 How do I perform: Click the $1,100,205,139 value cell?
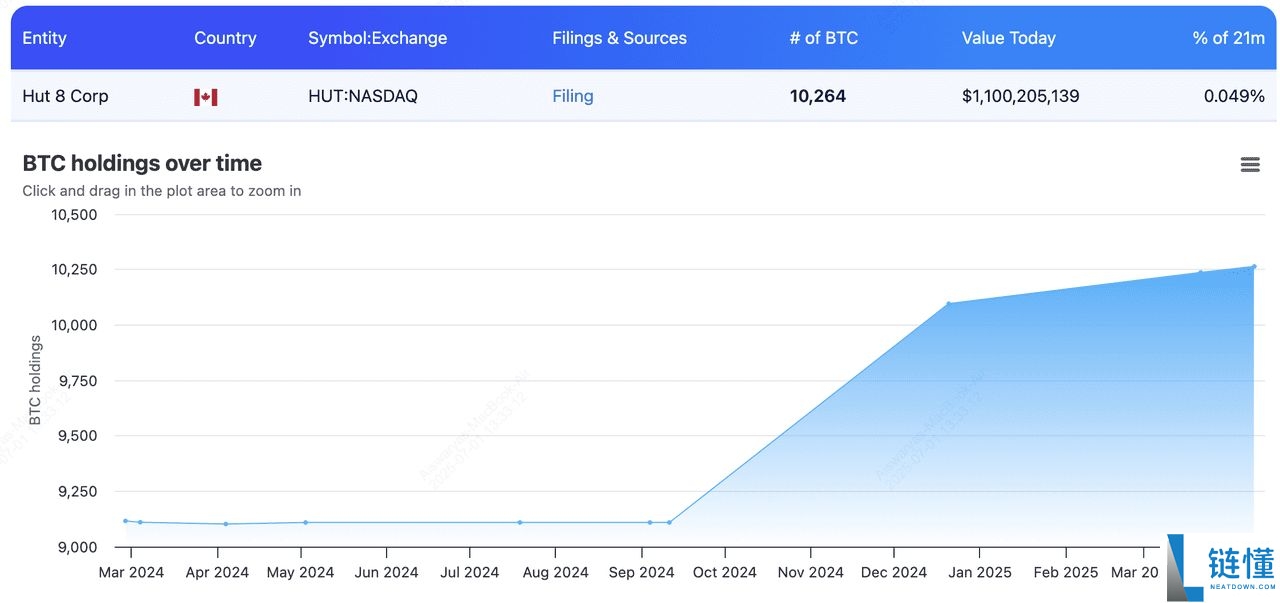point(1020,96)
